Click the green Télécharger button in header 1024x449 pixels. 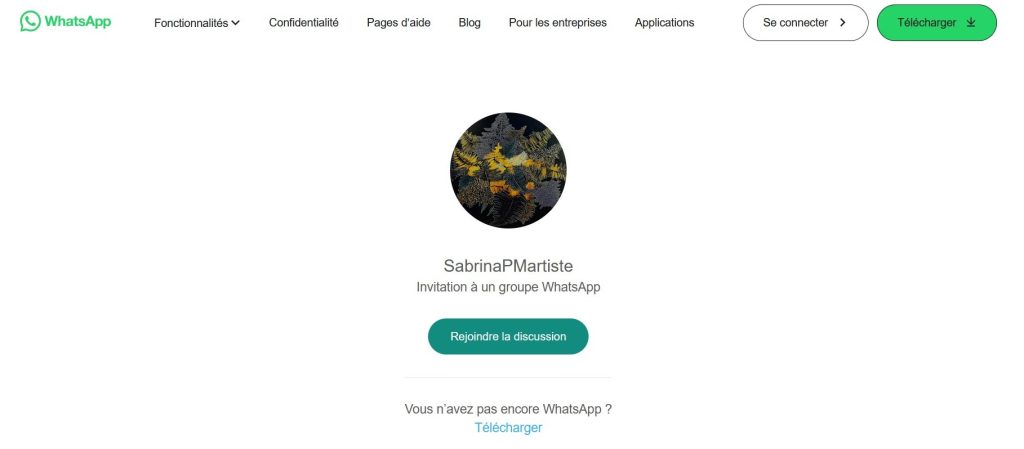point(936,23)
